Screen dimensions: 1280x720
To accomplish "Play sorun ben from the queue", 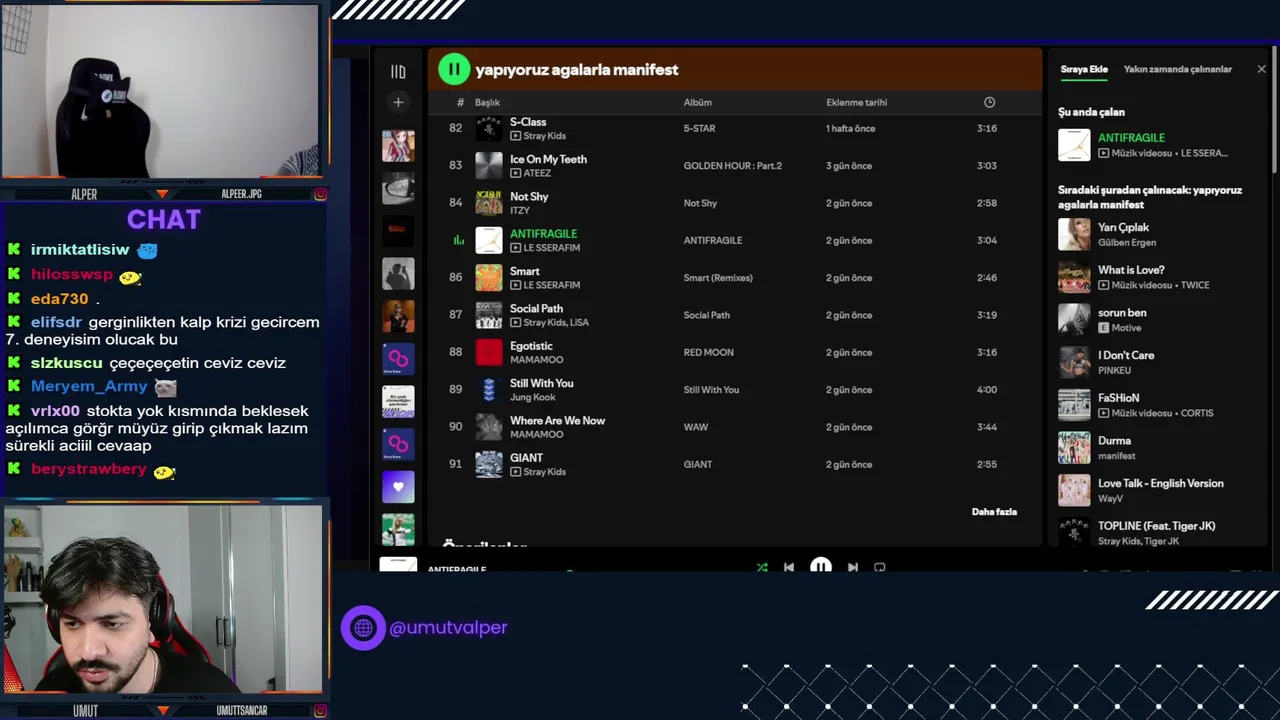I will tap(1160, 320).
